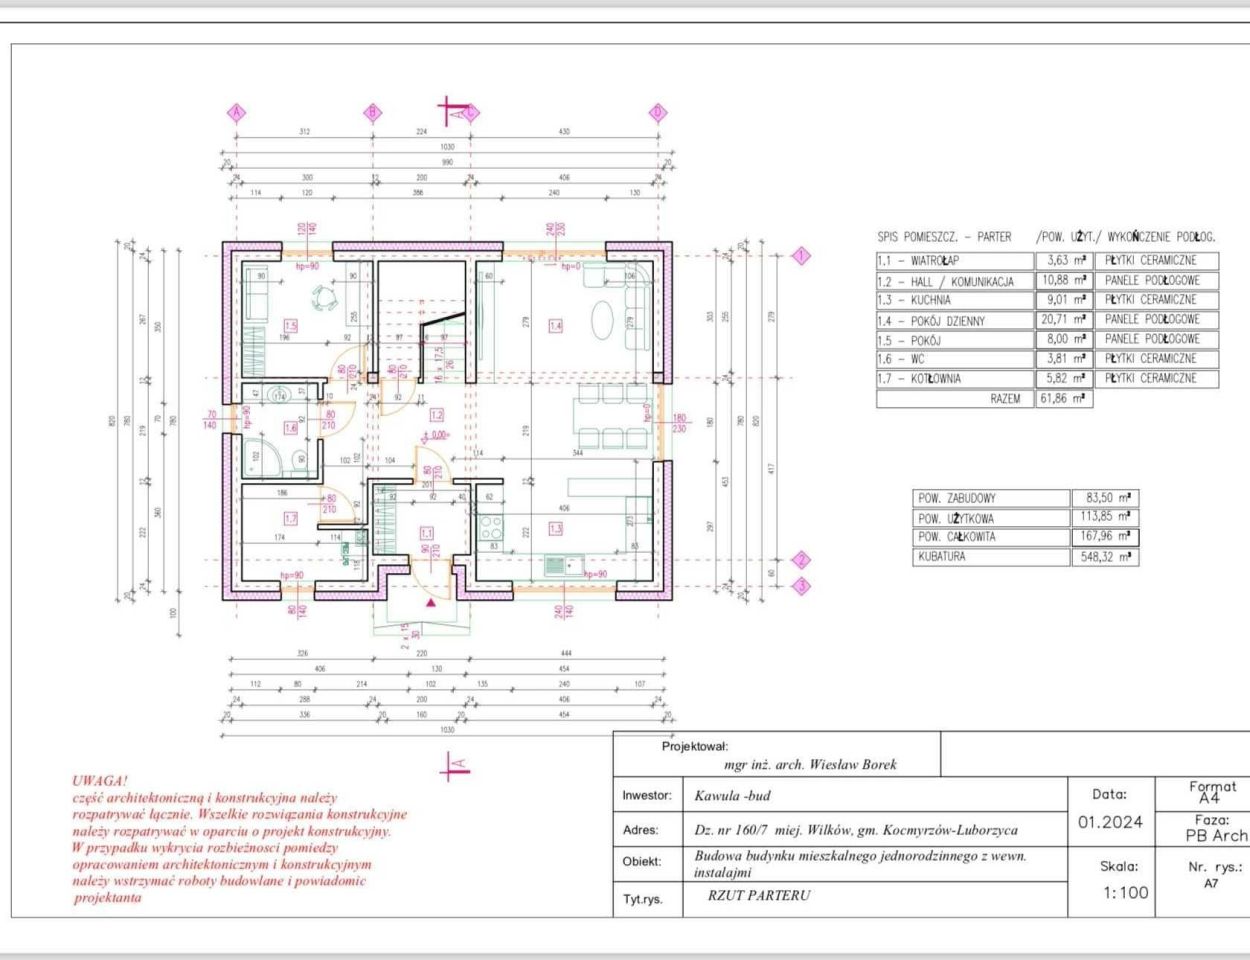Select the area value '3,81 m²'
This screenshot has width=1250, height=960.
click(1065, 359)
